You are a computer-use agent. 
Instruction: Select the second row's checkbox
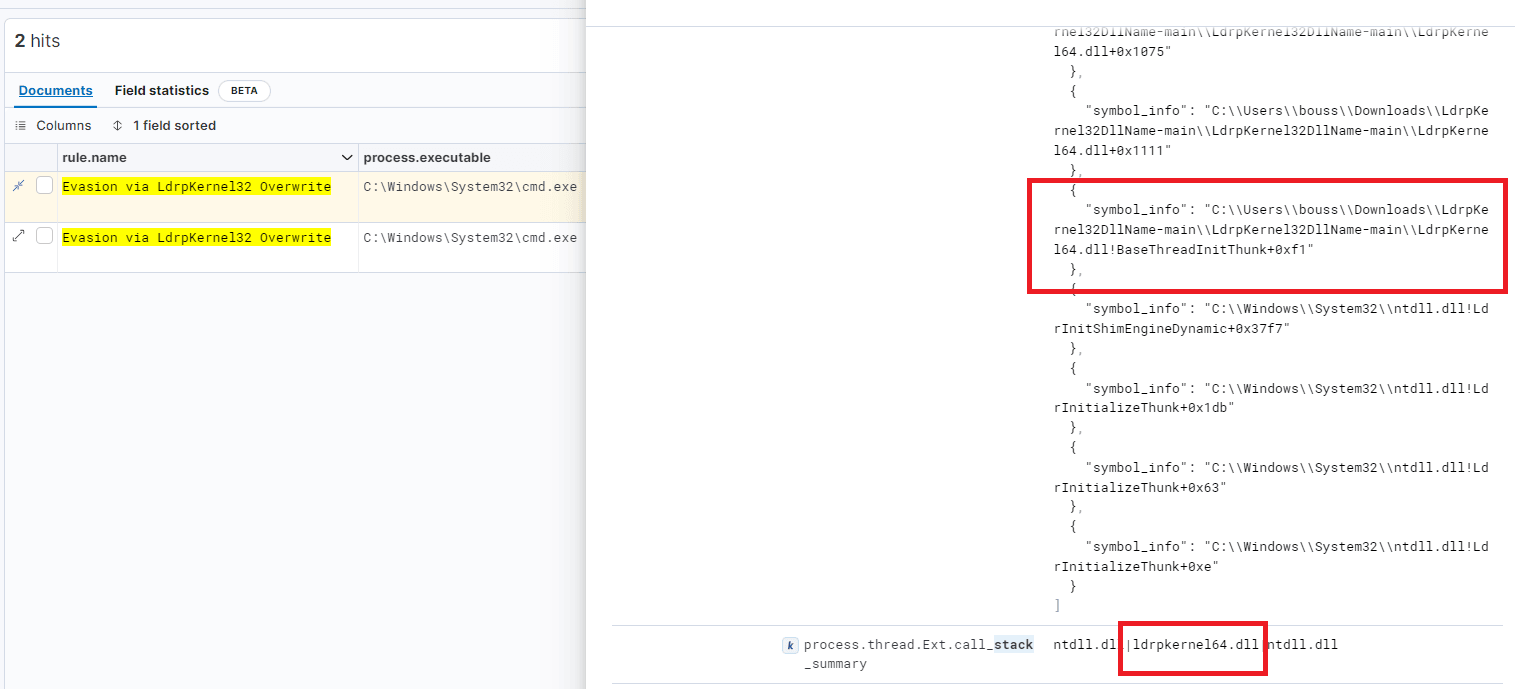pos(44,236)
